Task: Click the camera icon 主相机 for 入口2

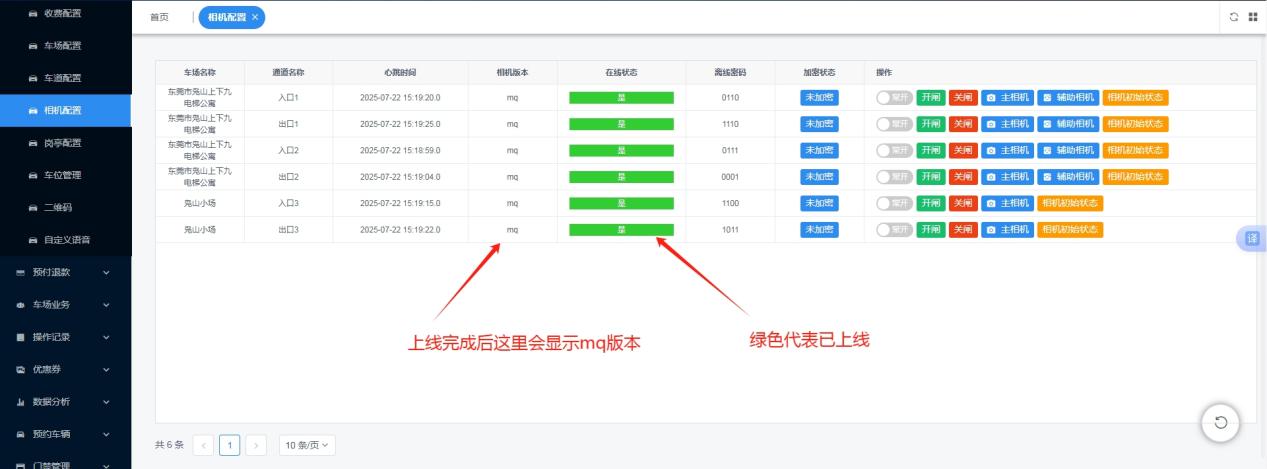Action: point(991,150)
